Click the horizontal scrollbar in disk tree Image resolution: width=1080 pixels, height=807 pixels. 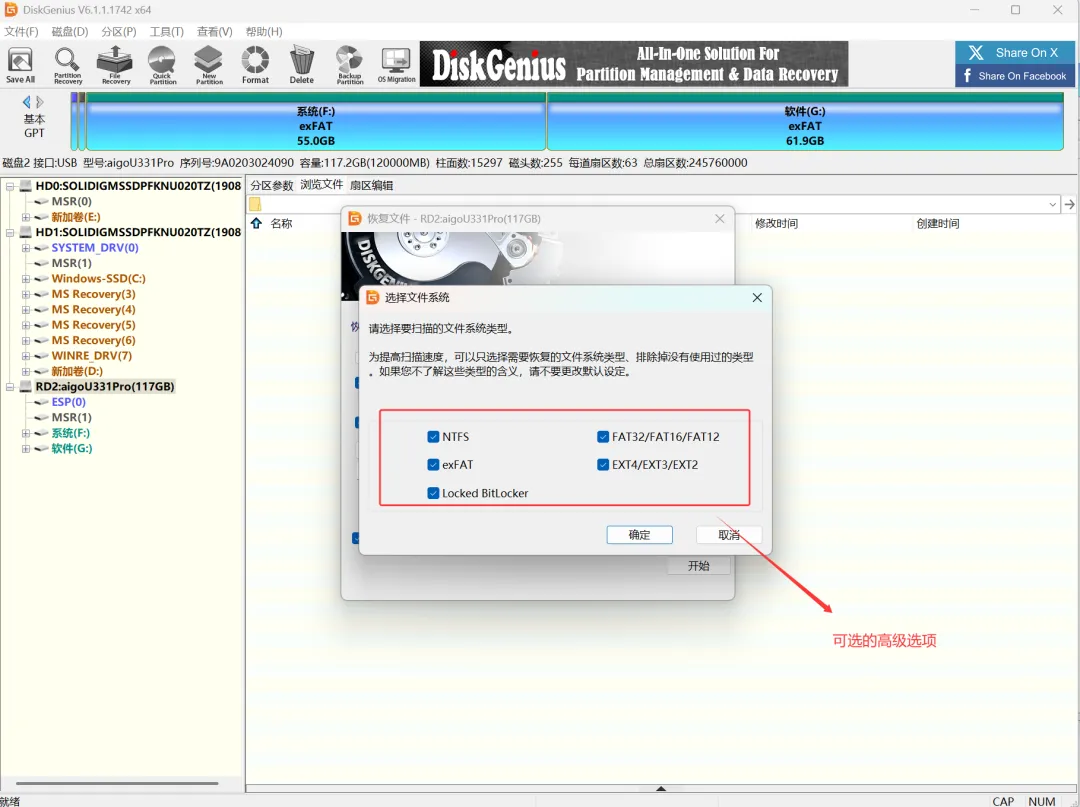(117, 783)
